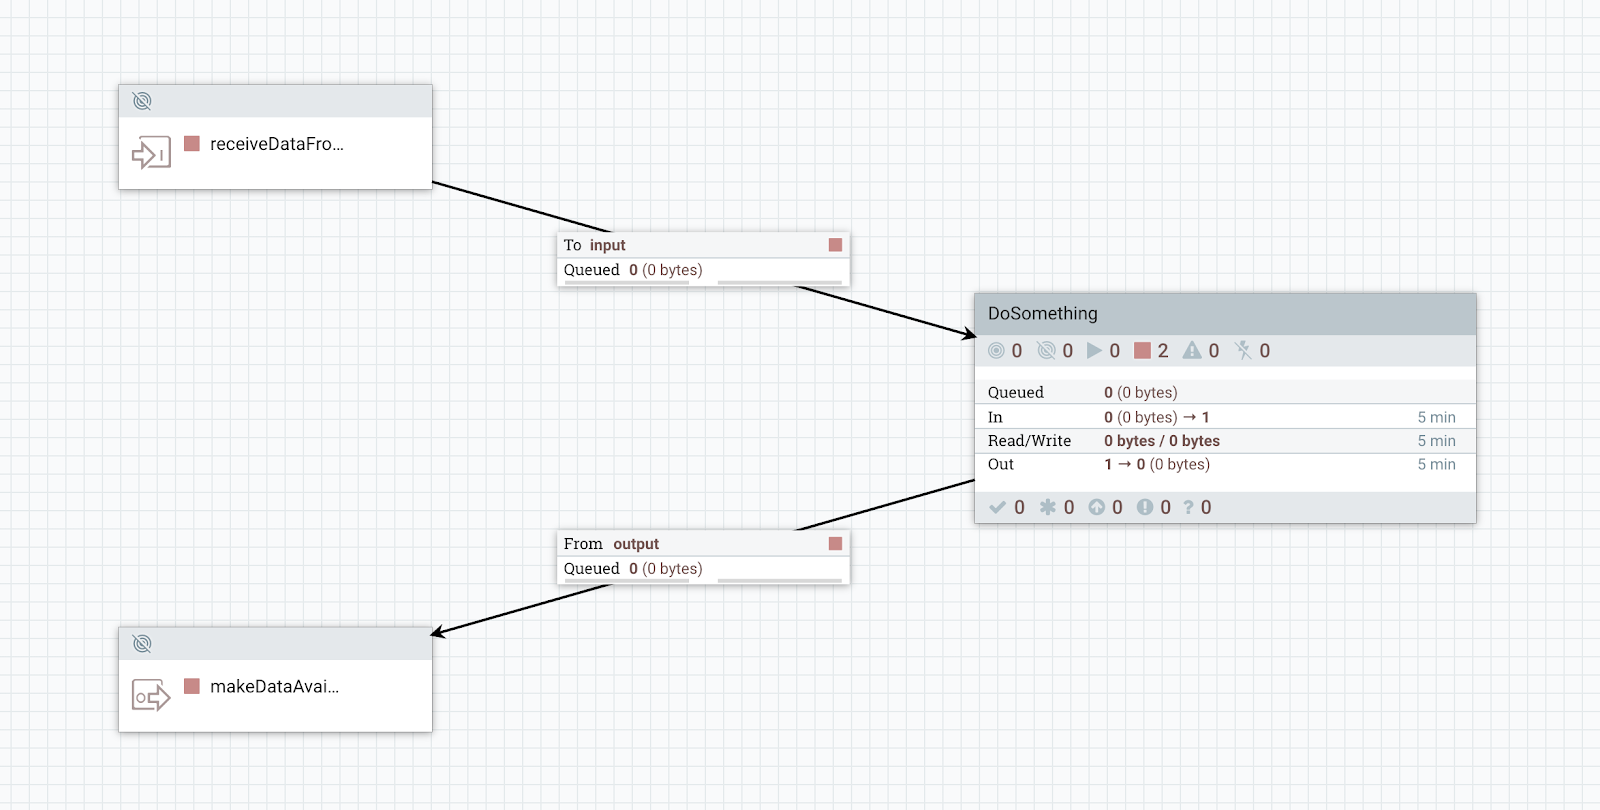Click the stopped components icon showing 2

click(x=1142, y=351)
